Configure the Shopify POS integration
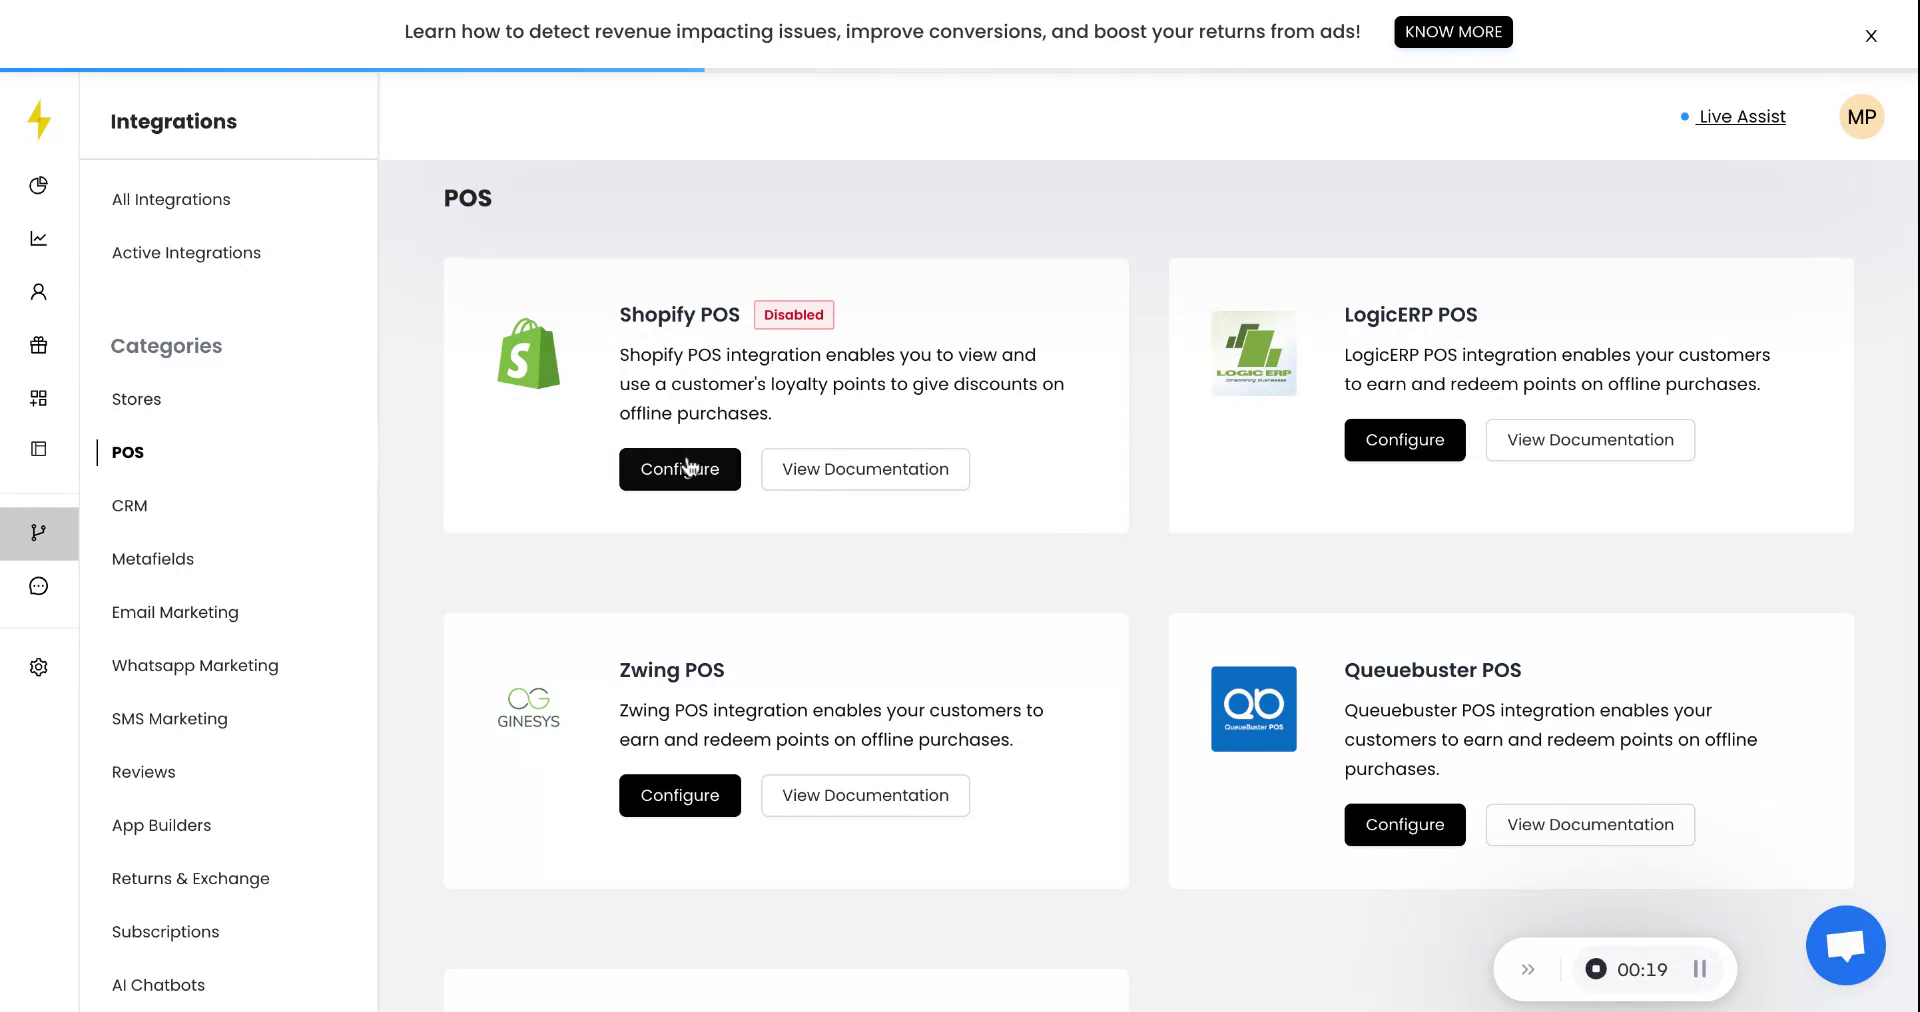1920x1012 pixels. point(680,469)
